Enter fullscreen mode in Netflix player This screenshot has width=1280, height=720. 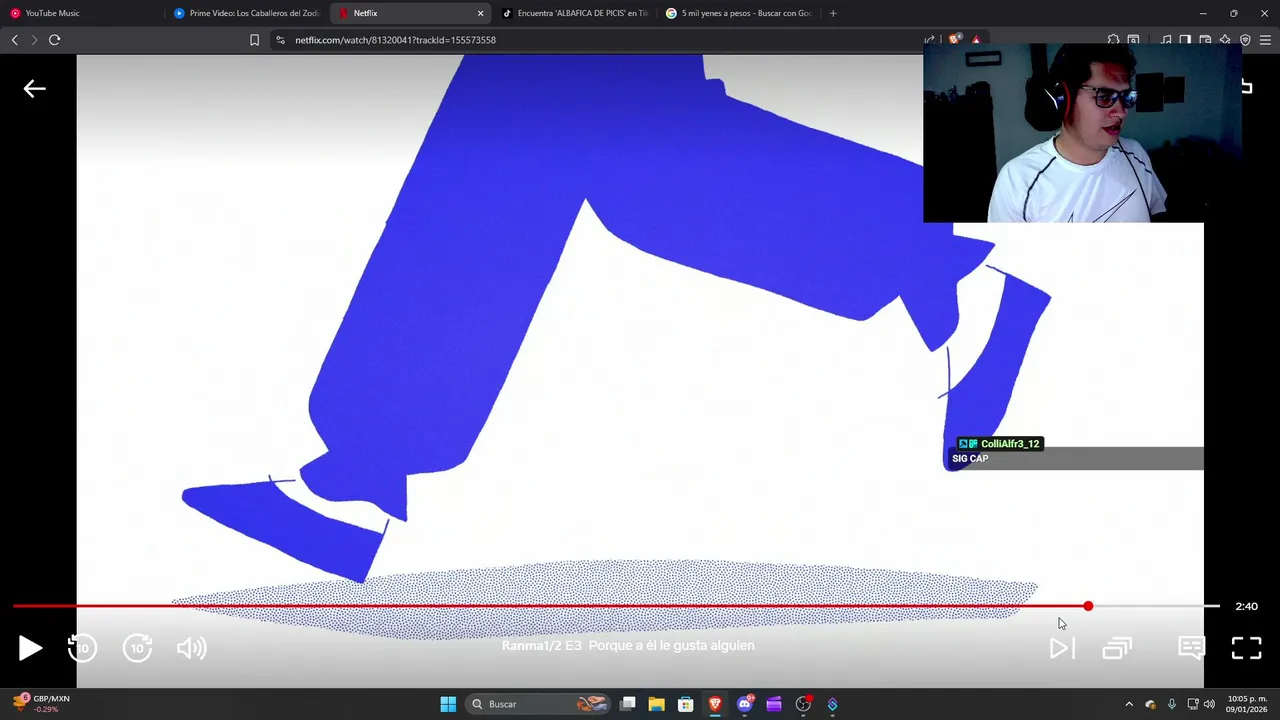(x=1246, y=648)
